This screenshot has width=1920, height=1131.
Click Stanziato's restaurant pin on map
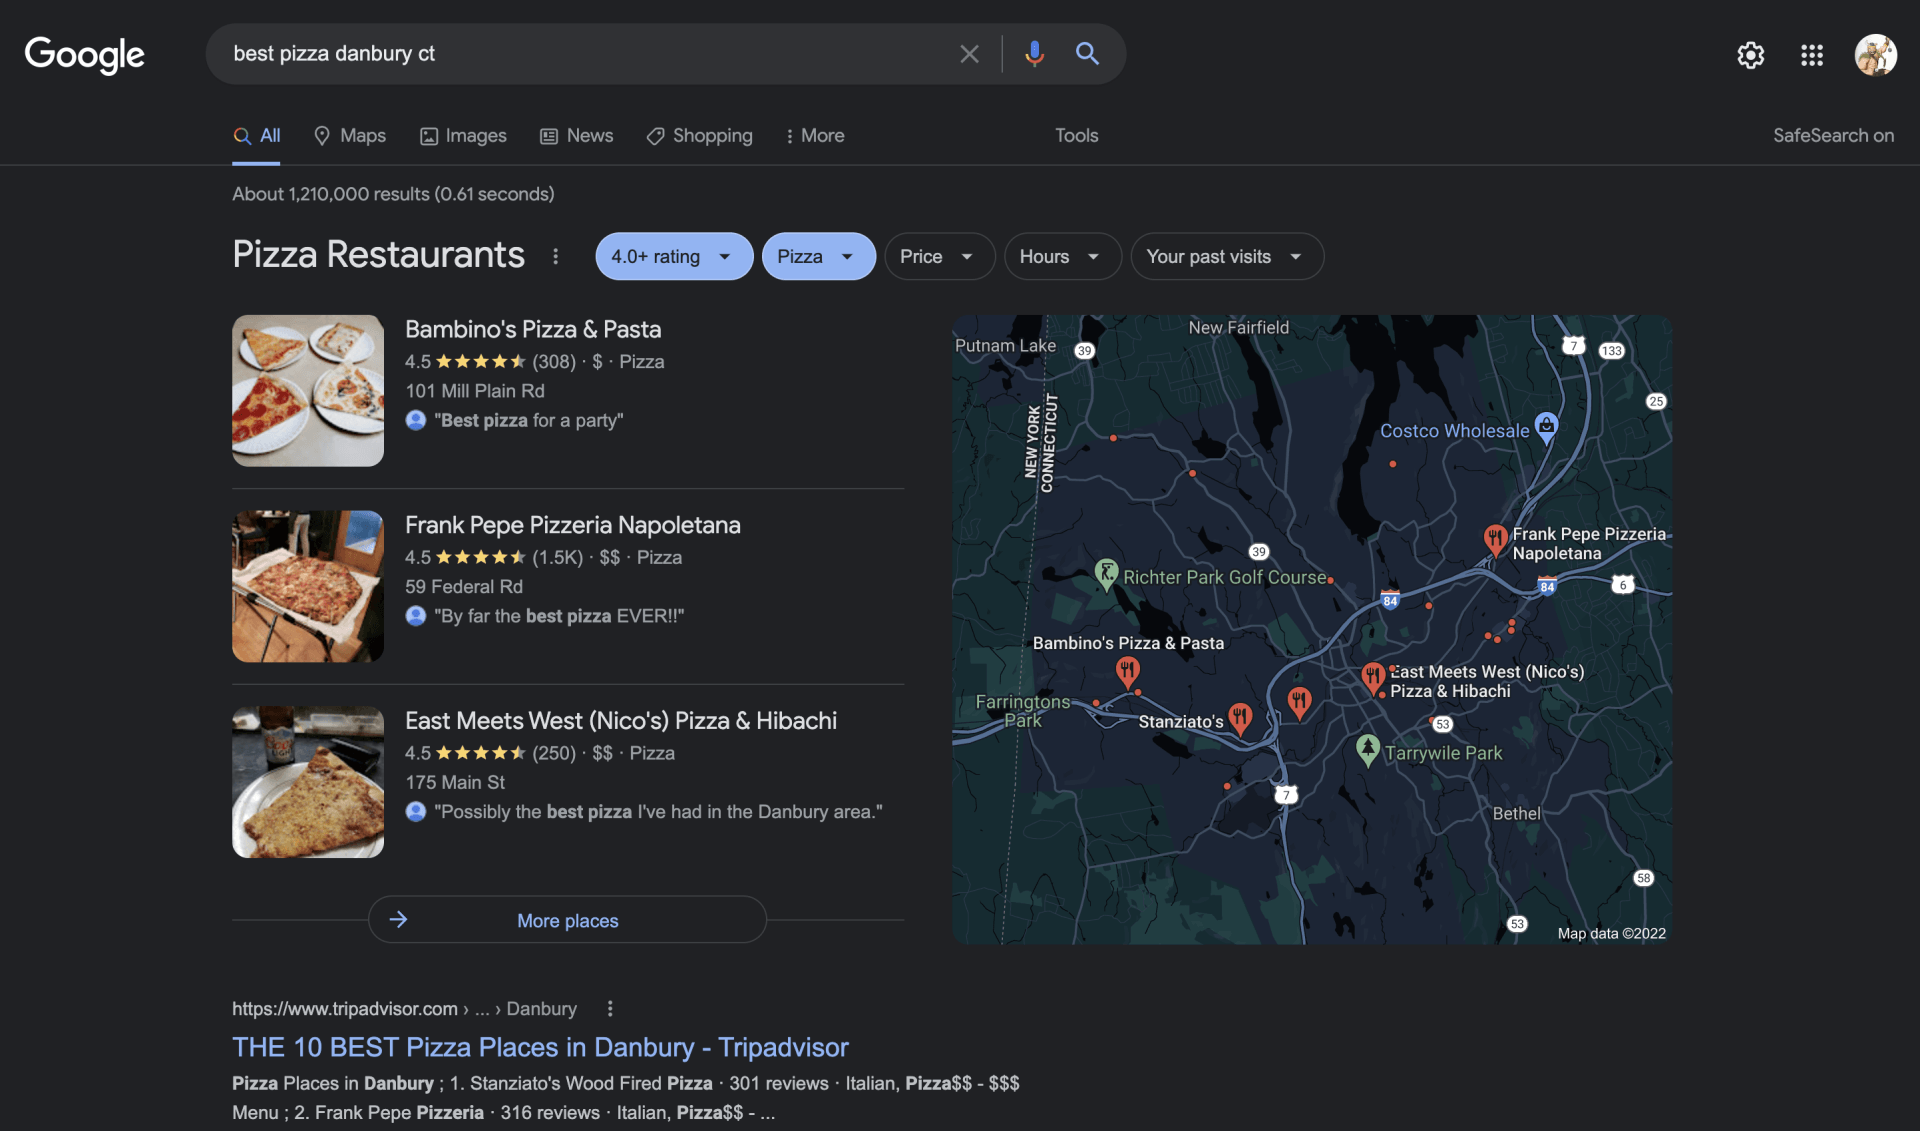point(1240,716)
